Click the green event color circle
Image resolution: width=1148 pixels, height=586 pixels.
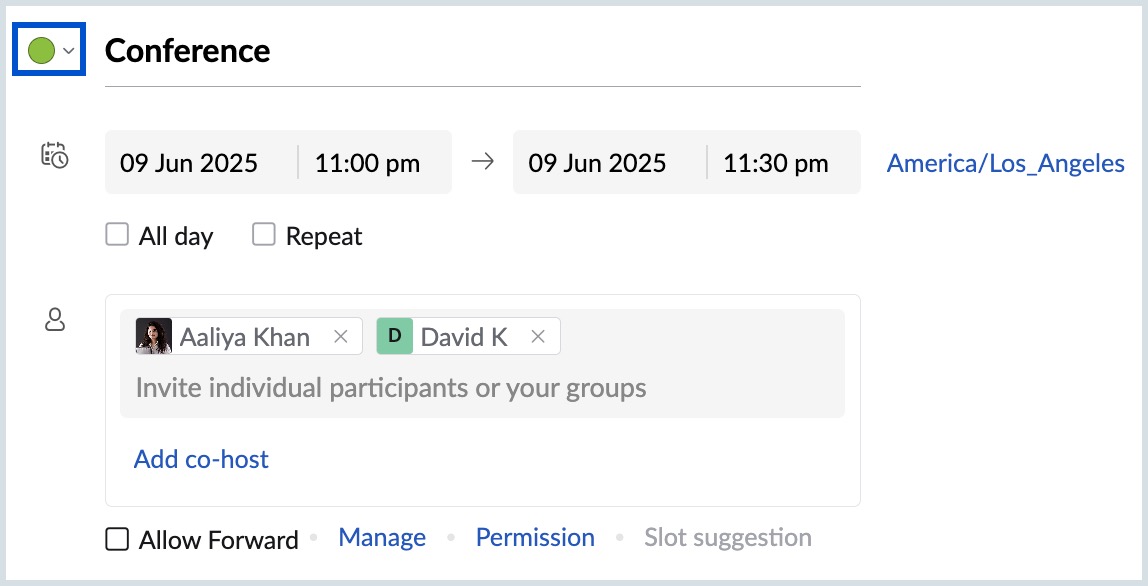(42, 51)
